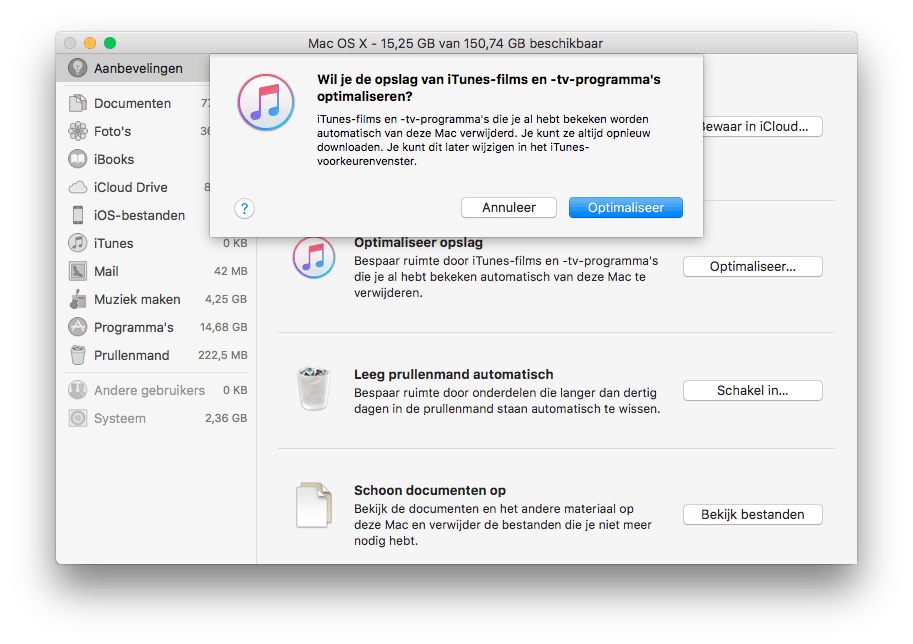913x644 pixels.
Task: Click the 42 MB size value
Action: 231,271
